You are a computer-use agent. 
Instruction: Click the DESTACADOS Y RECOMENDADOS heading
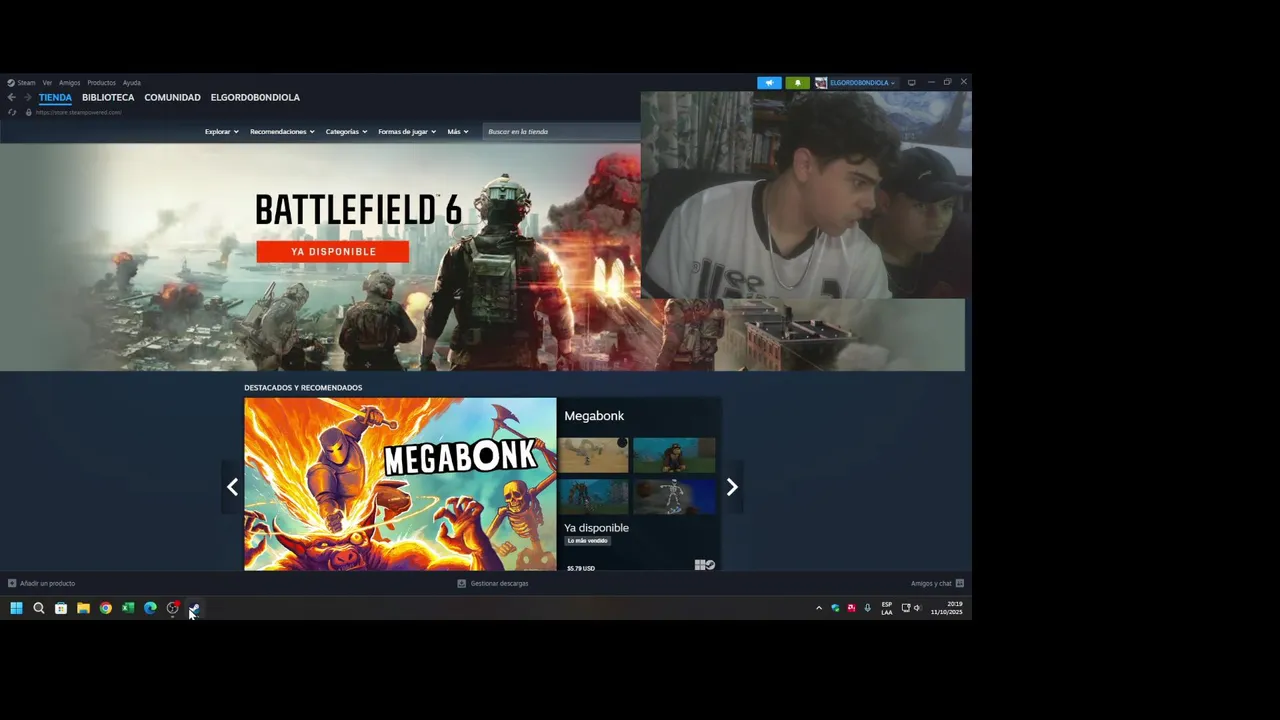[x=303, y=387]
